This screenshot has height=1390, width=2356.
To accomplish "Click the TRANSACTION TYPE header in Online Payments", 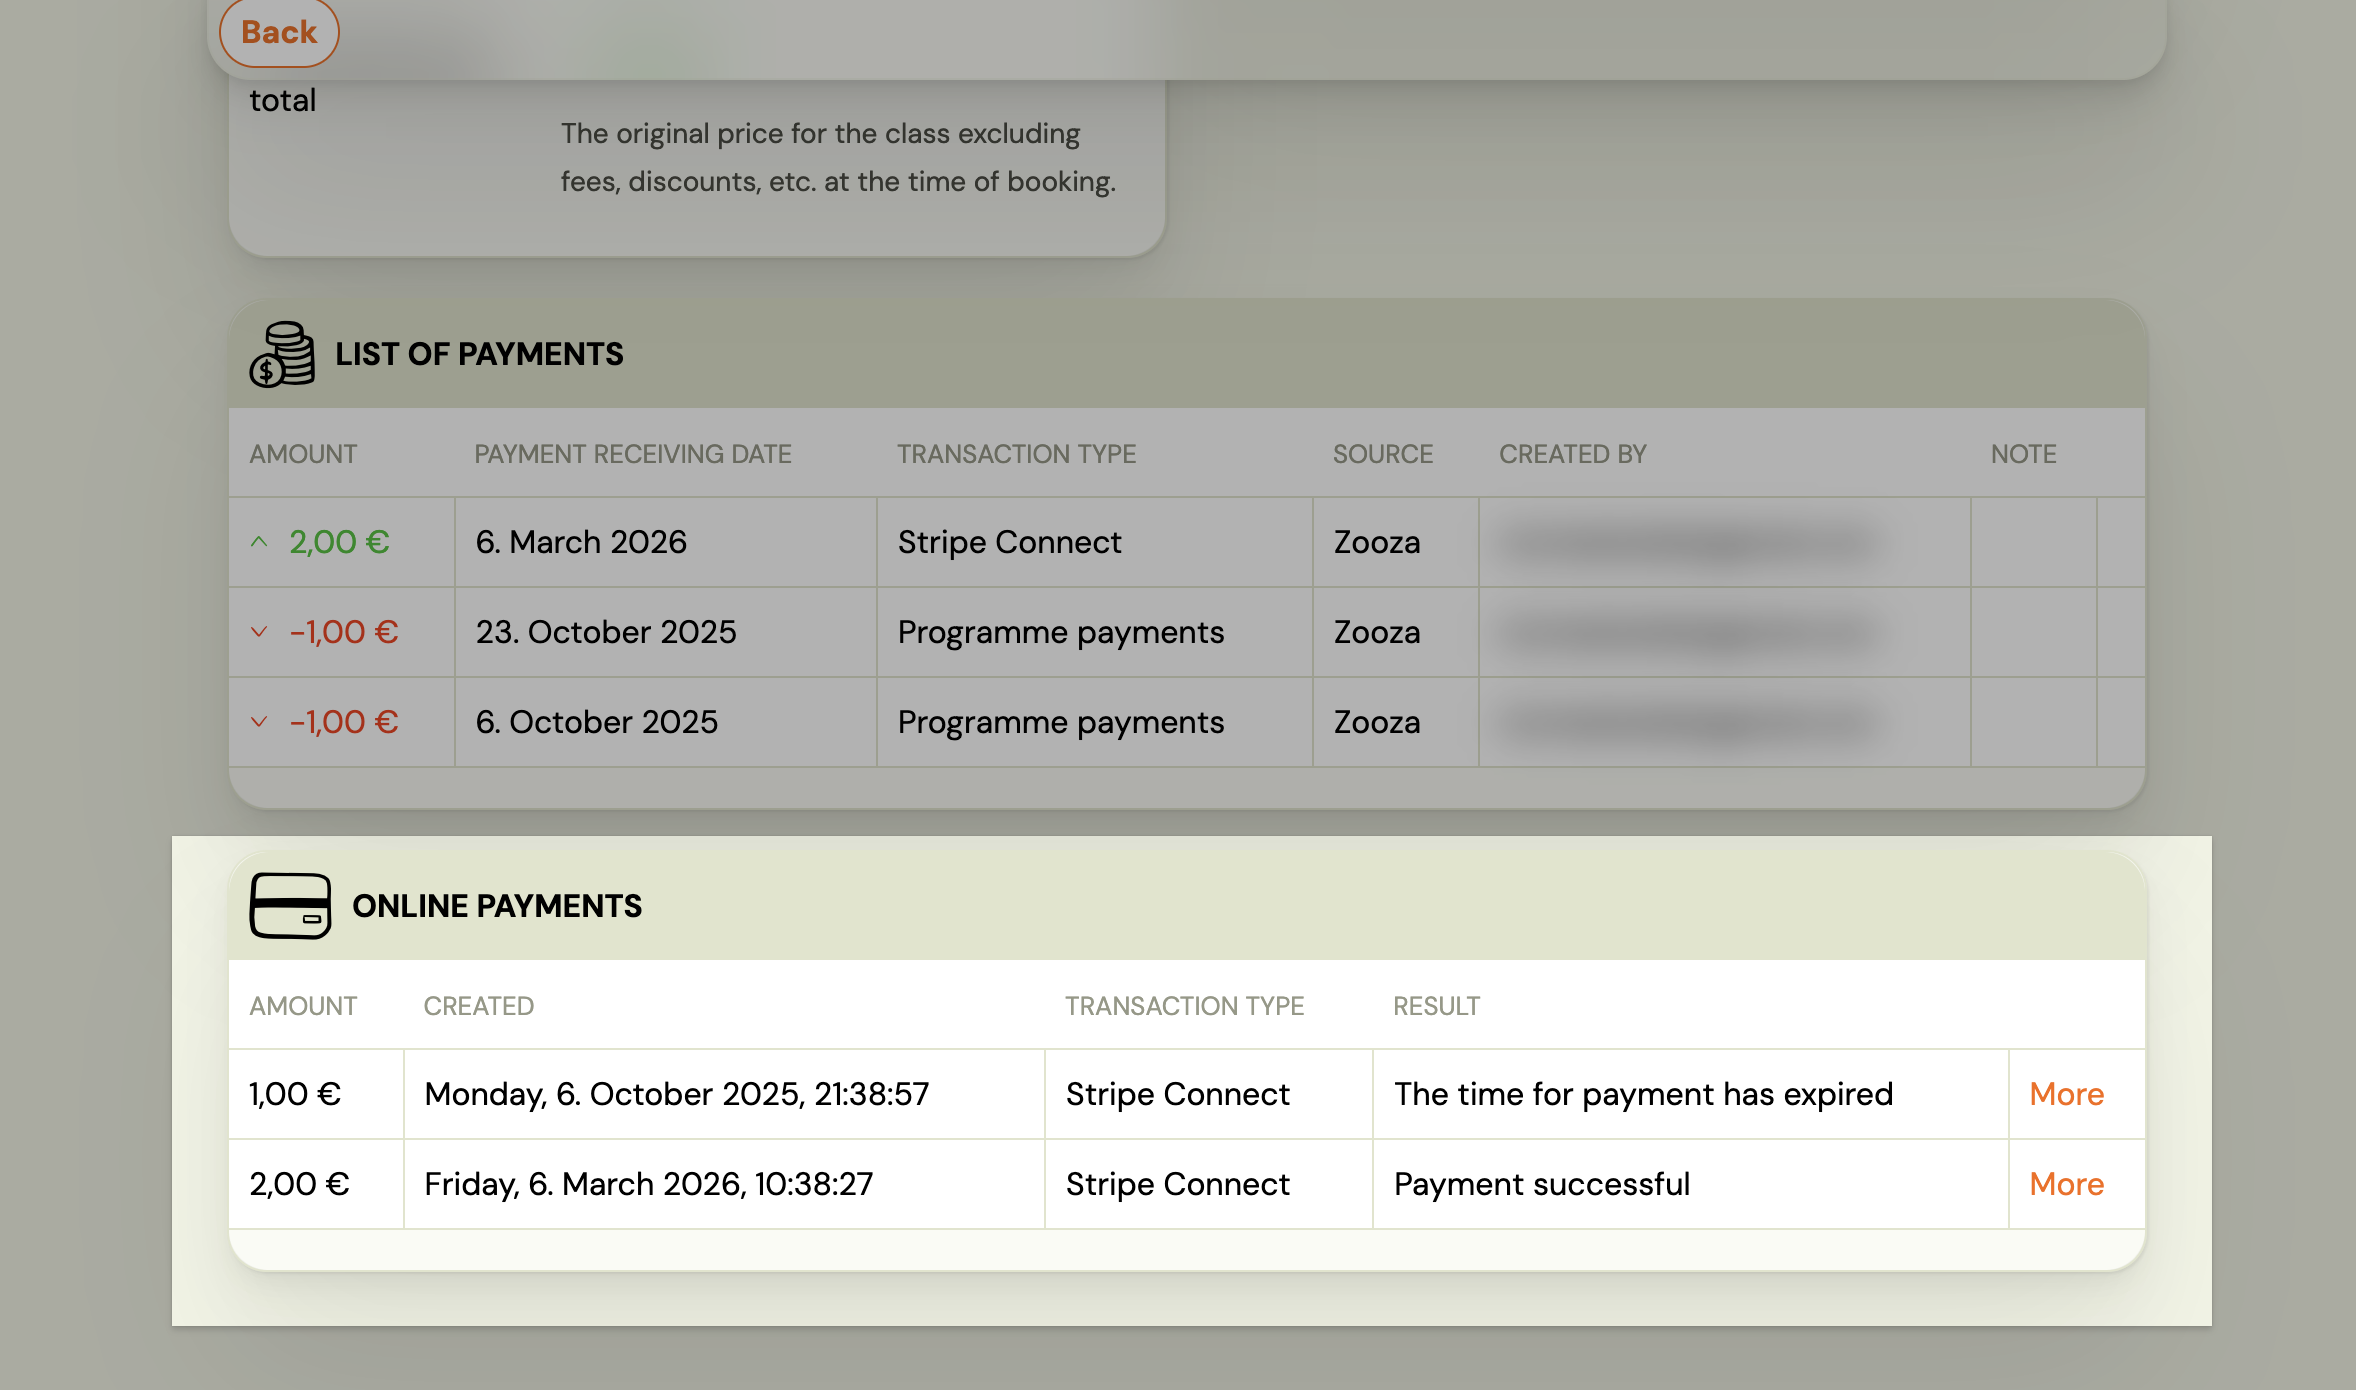I will 1184,1006.
